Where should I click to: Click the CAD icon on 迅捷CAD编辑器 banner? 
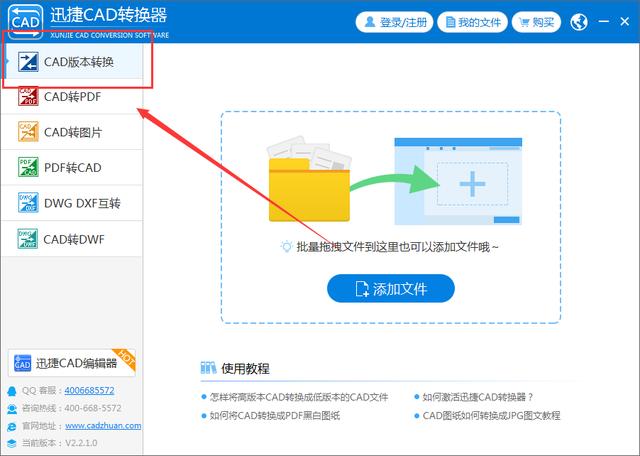click(x=22, y=363)
